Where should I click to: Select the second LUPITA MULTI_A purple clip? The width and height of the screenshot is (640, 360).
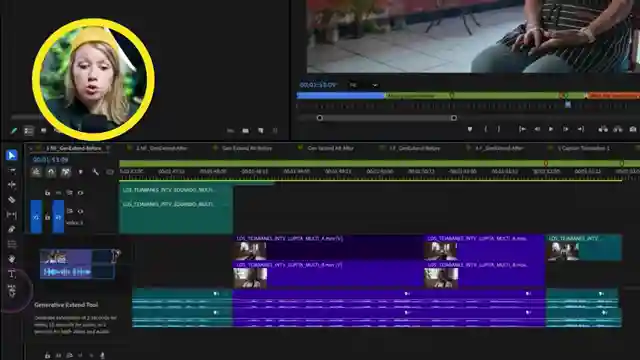tap(484, 247)
